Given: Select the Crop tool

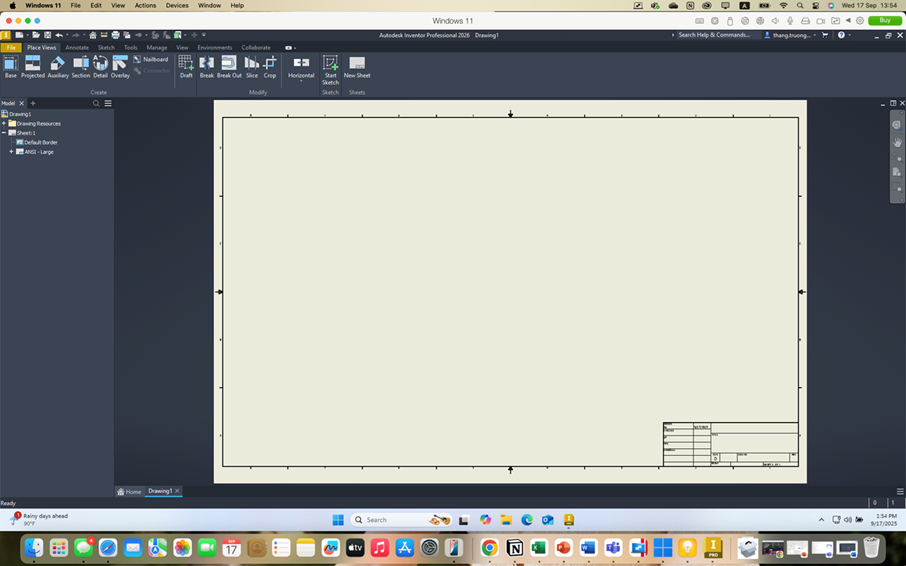Looking at the screenshot, I should [x=270, y=66].
